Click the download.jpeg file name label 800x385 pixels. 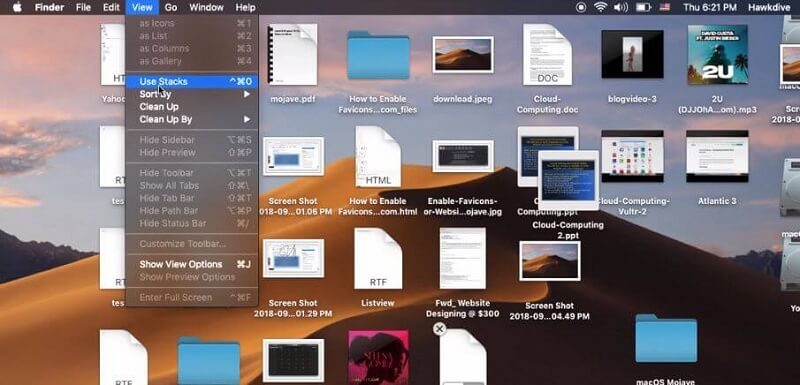tap(463, 99)
